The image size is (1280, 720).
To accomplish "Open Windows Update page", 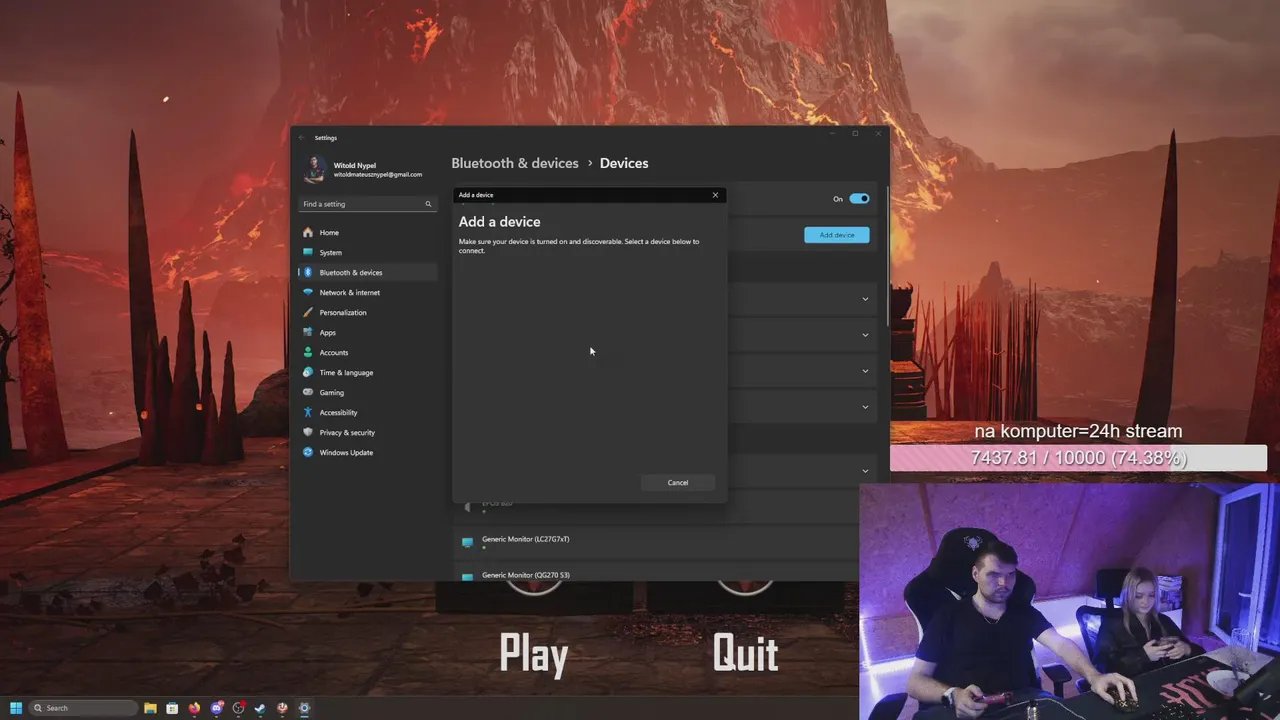I will pos(367,452).
